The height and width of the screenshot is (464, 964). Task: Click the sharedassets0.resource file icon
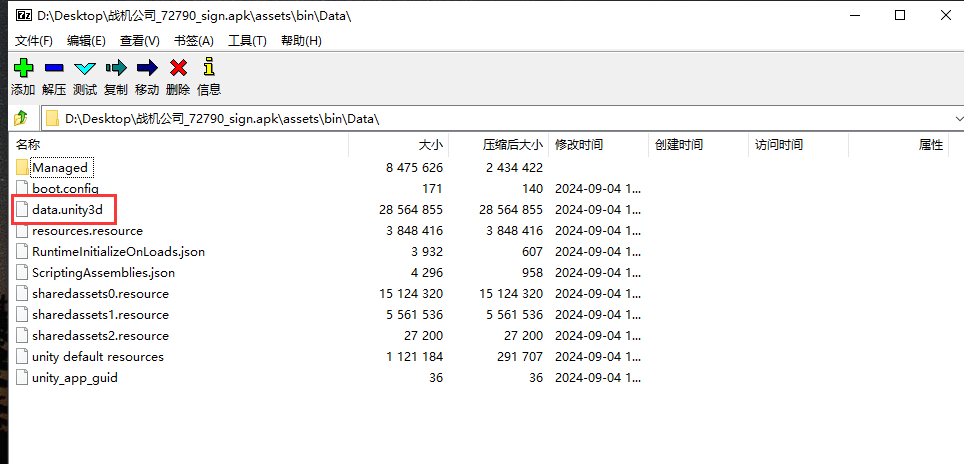(x=22, y=294)
